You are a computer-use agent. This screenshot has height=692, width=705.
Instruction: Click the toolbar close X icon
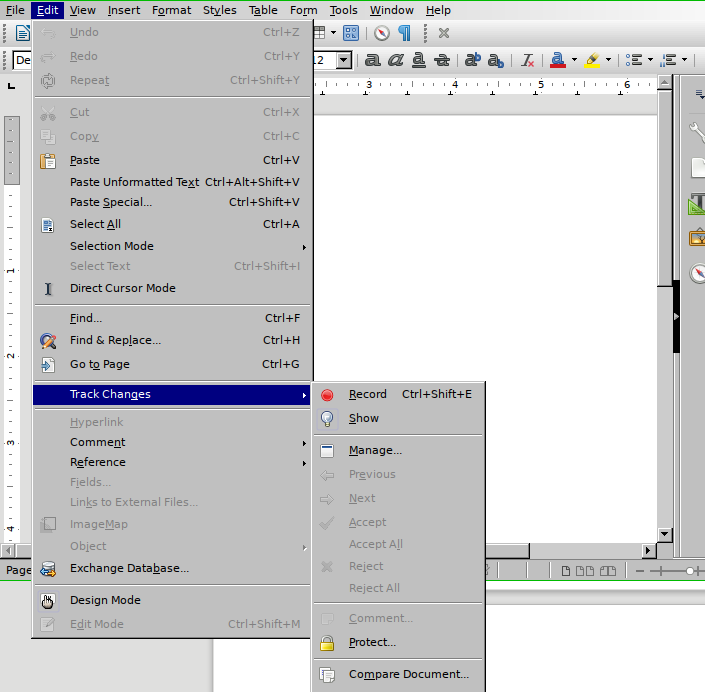[444, 33]
